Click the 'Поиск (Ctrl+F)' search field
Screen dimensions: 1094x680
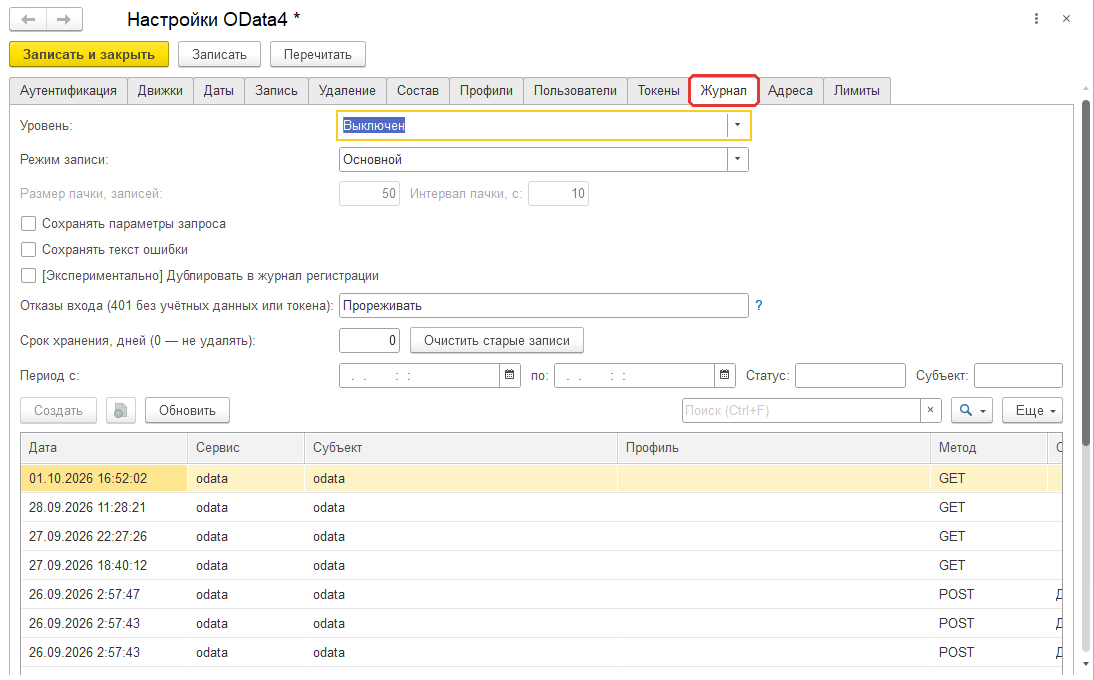(801, 411)
